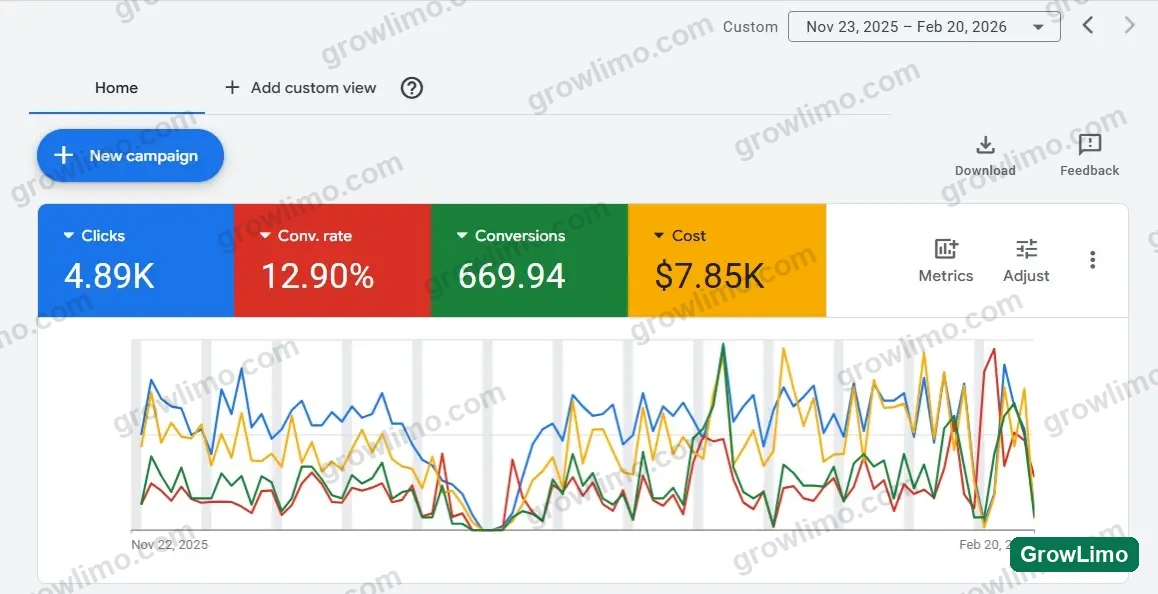Download the overview report

pyautogui.click(x=985, y=156)
